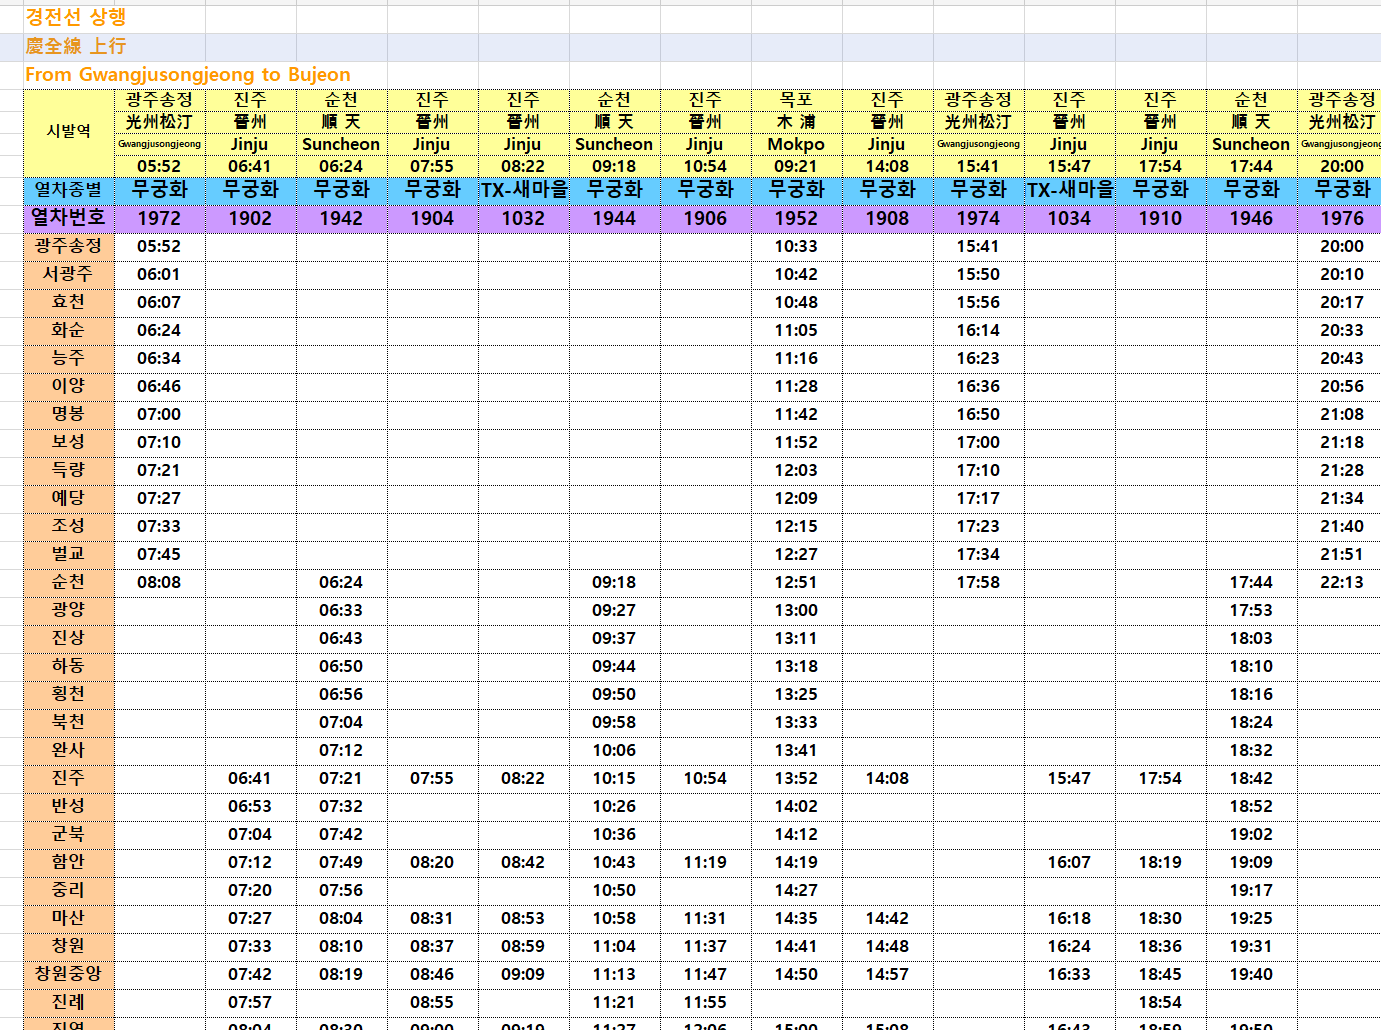1381x1030 pixels.
Task: Click train number 1976 cell
Action: [x=1341, y=218]
